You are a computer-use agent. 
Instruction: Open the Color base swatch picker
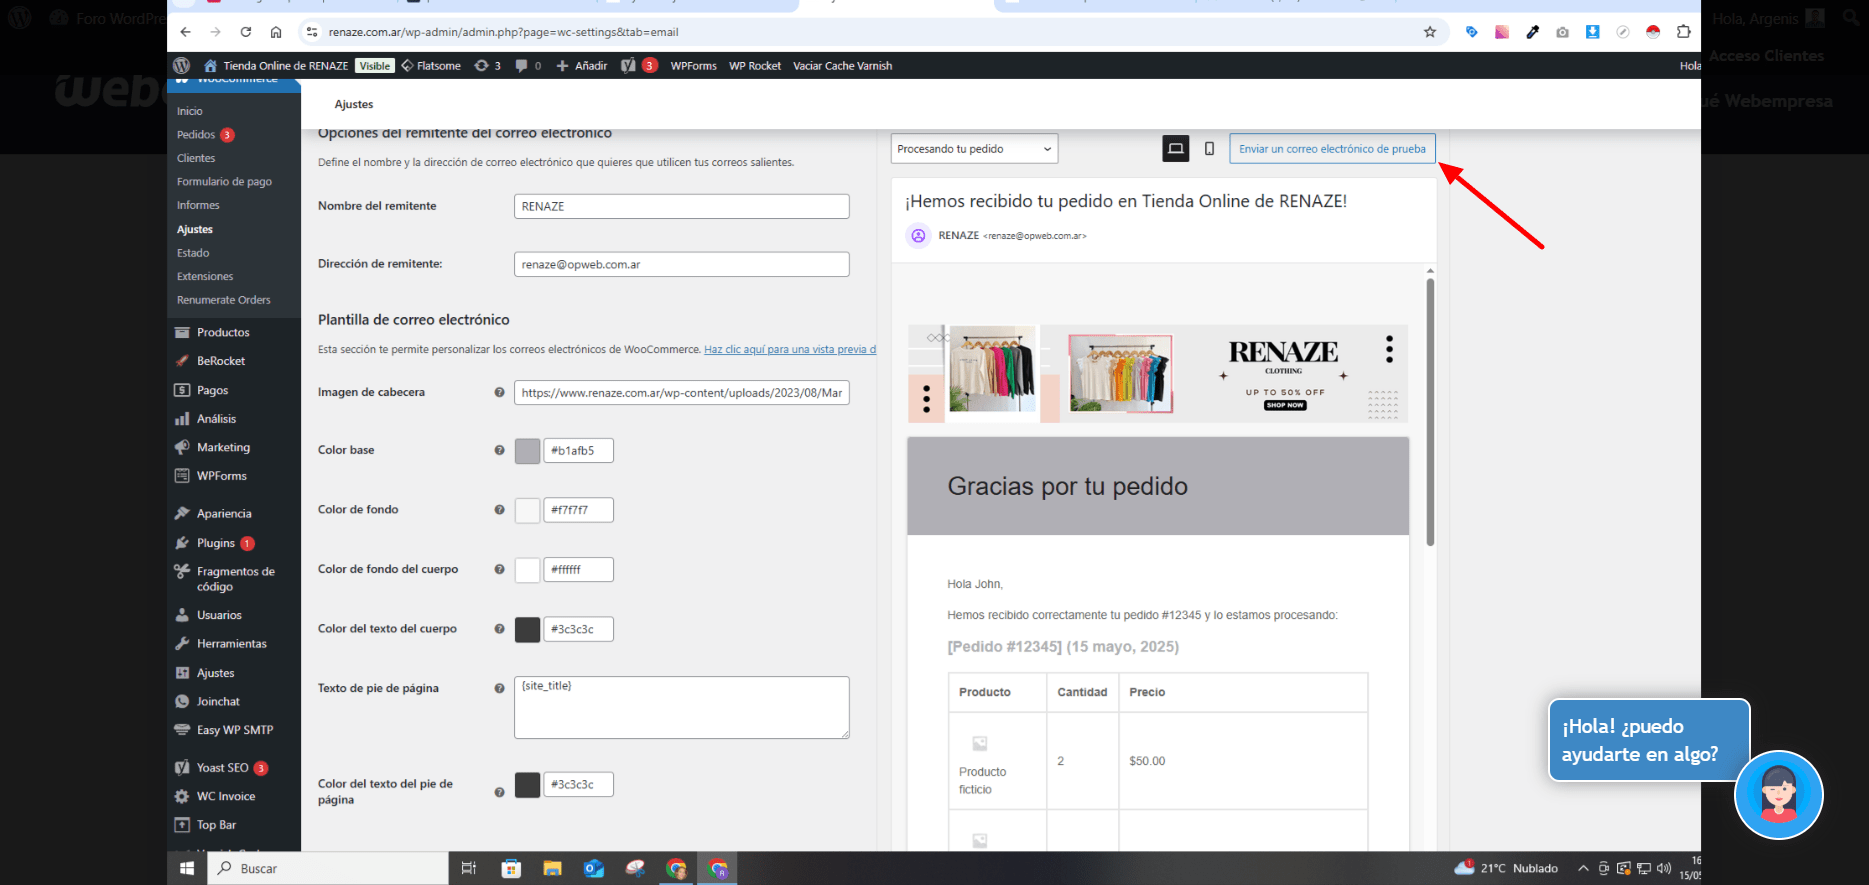tap(527, 451)
